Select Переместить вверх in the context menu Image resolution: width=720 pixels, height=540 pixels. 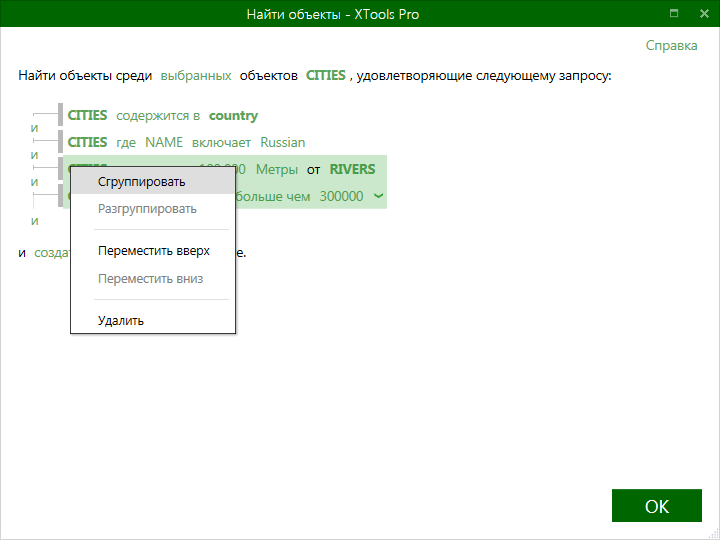click(x=153, y=251)
